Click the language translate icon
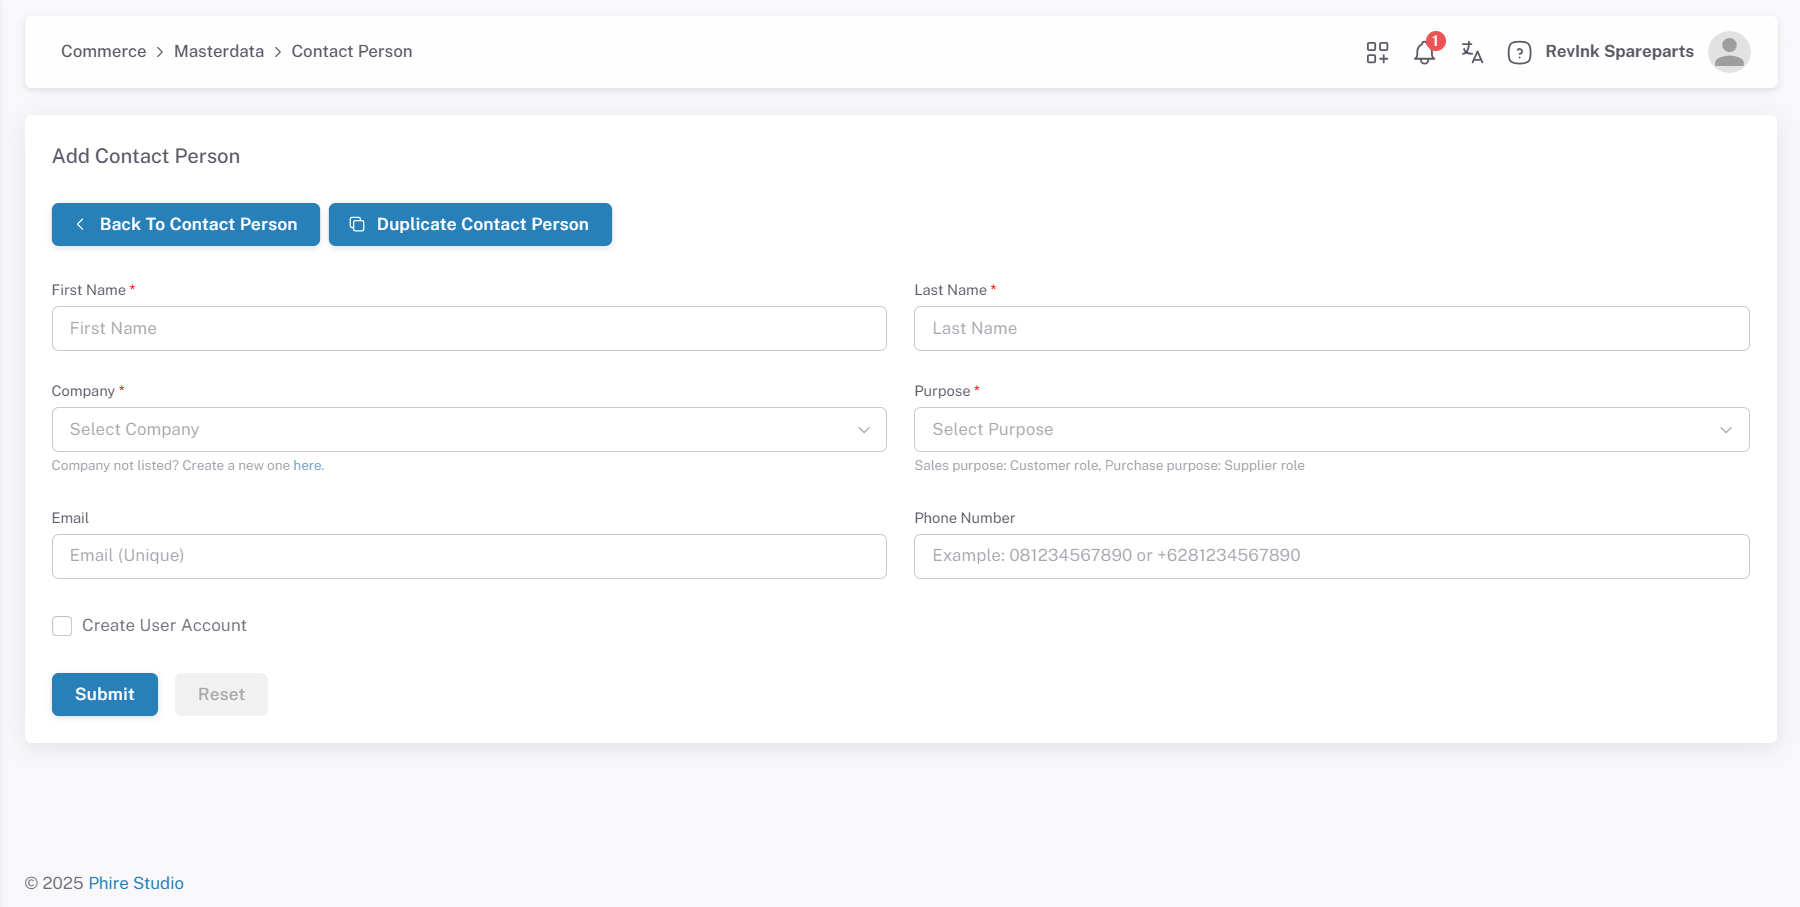1800x907 pixels. [x=1472, y=52]
